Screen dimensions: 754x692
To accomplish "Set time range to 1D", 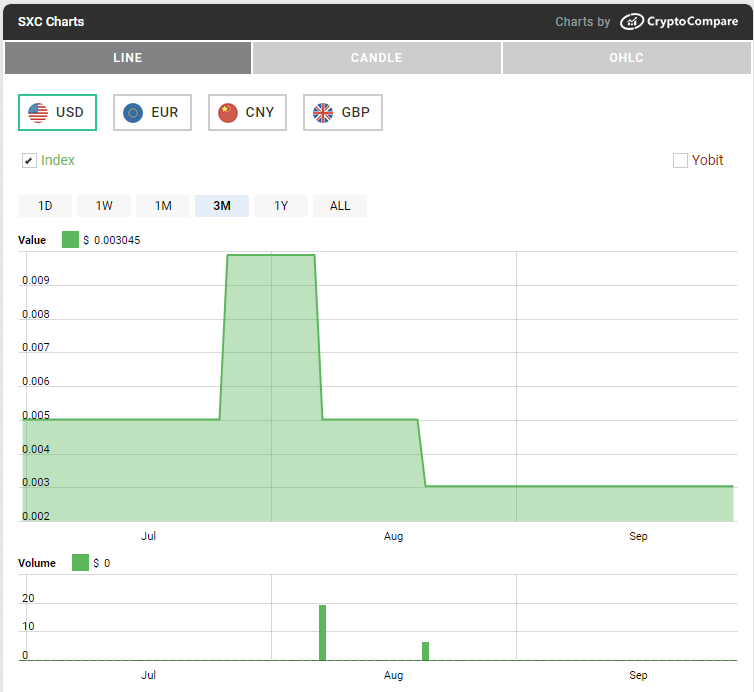I will pos(45,206).
